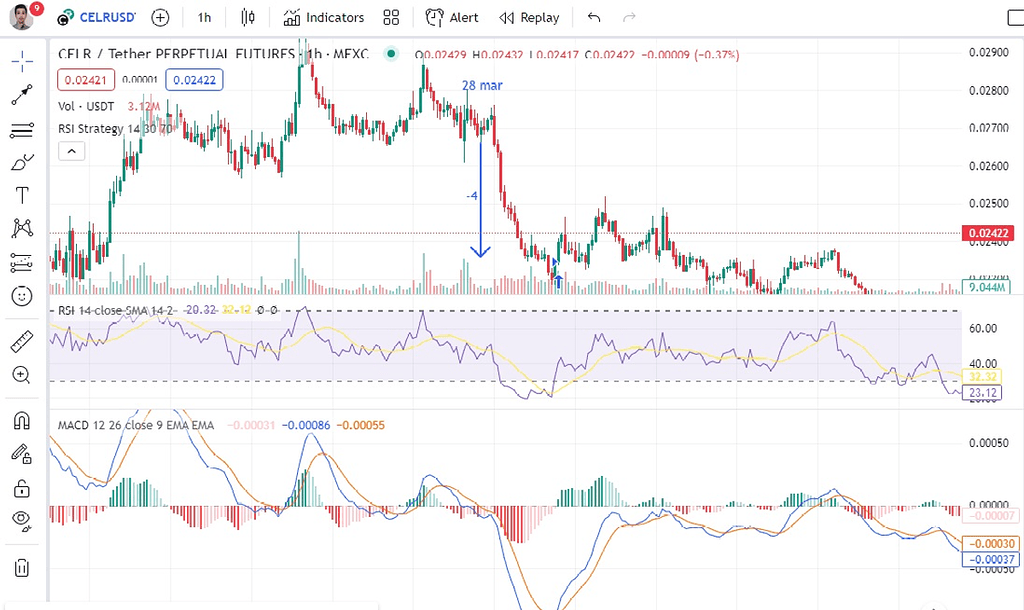Viewport: 1024px width, 610px height.
Task: Click the zoom in magnifier tool
Action: tap(22, 375)
